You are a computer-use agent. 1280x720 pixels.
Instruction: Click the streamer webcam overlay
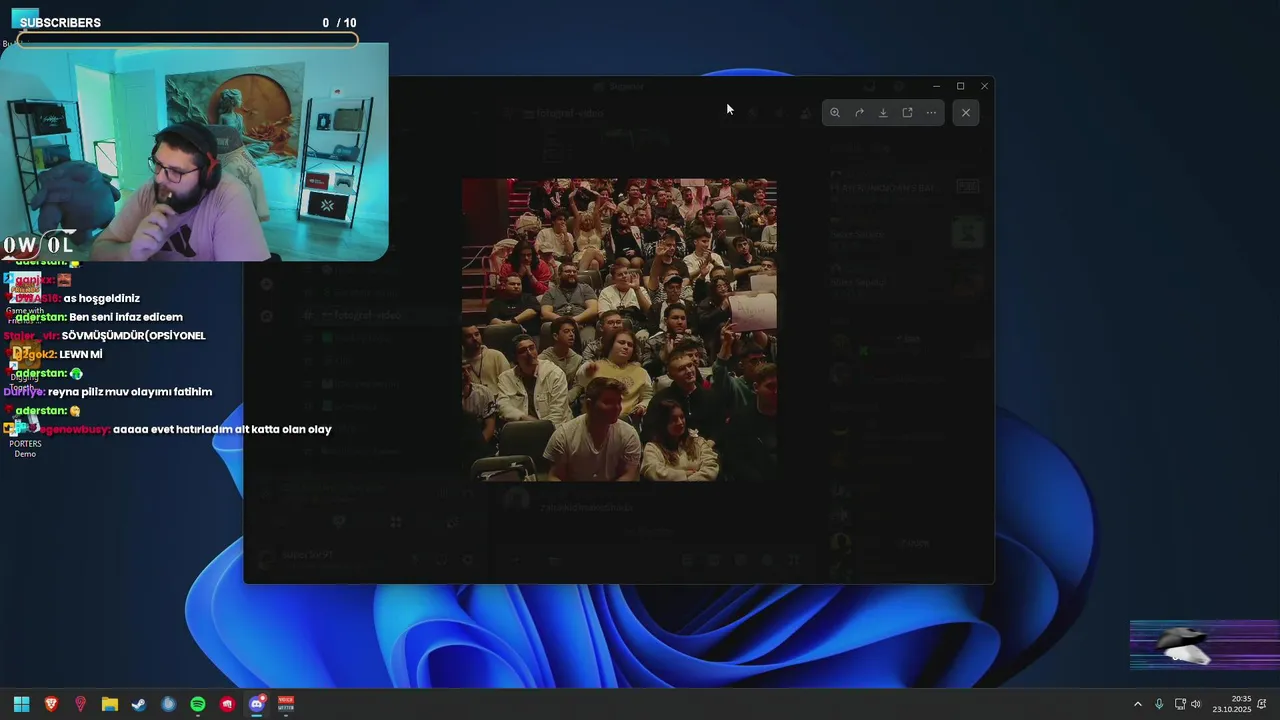(194, 152)
